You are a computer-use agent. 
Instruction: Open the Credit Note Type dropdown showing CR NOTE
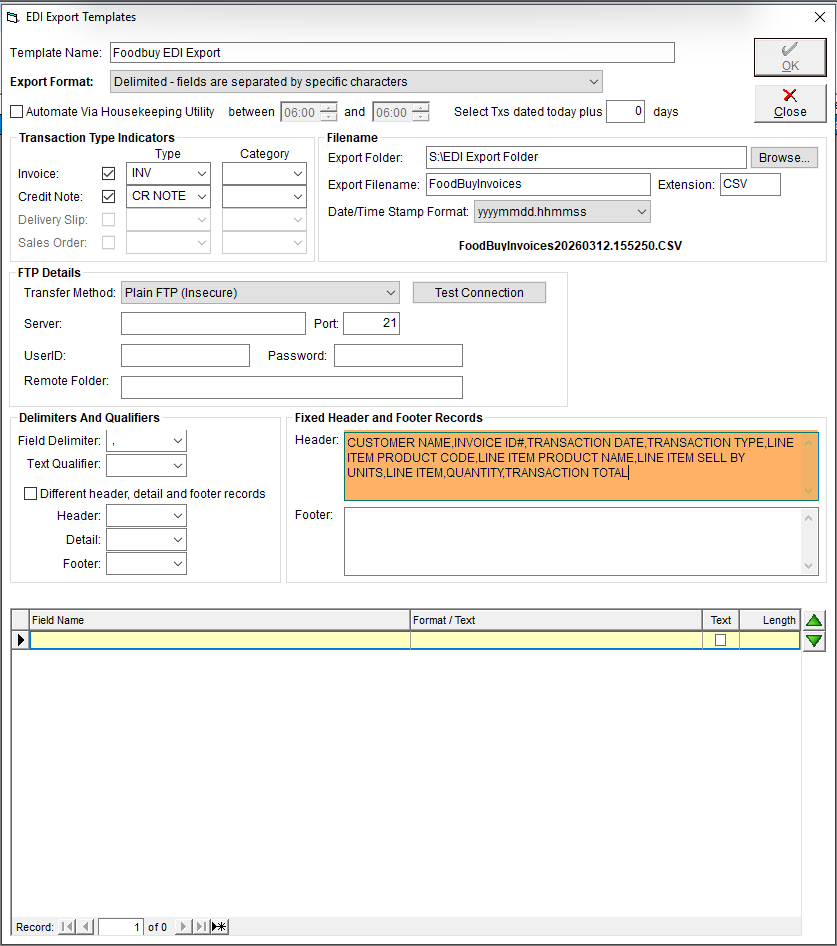pyautogui.click(x=202, y=197)
